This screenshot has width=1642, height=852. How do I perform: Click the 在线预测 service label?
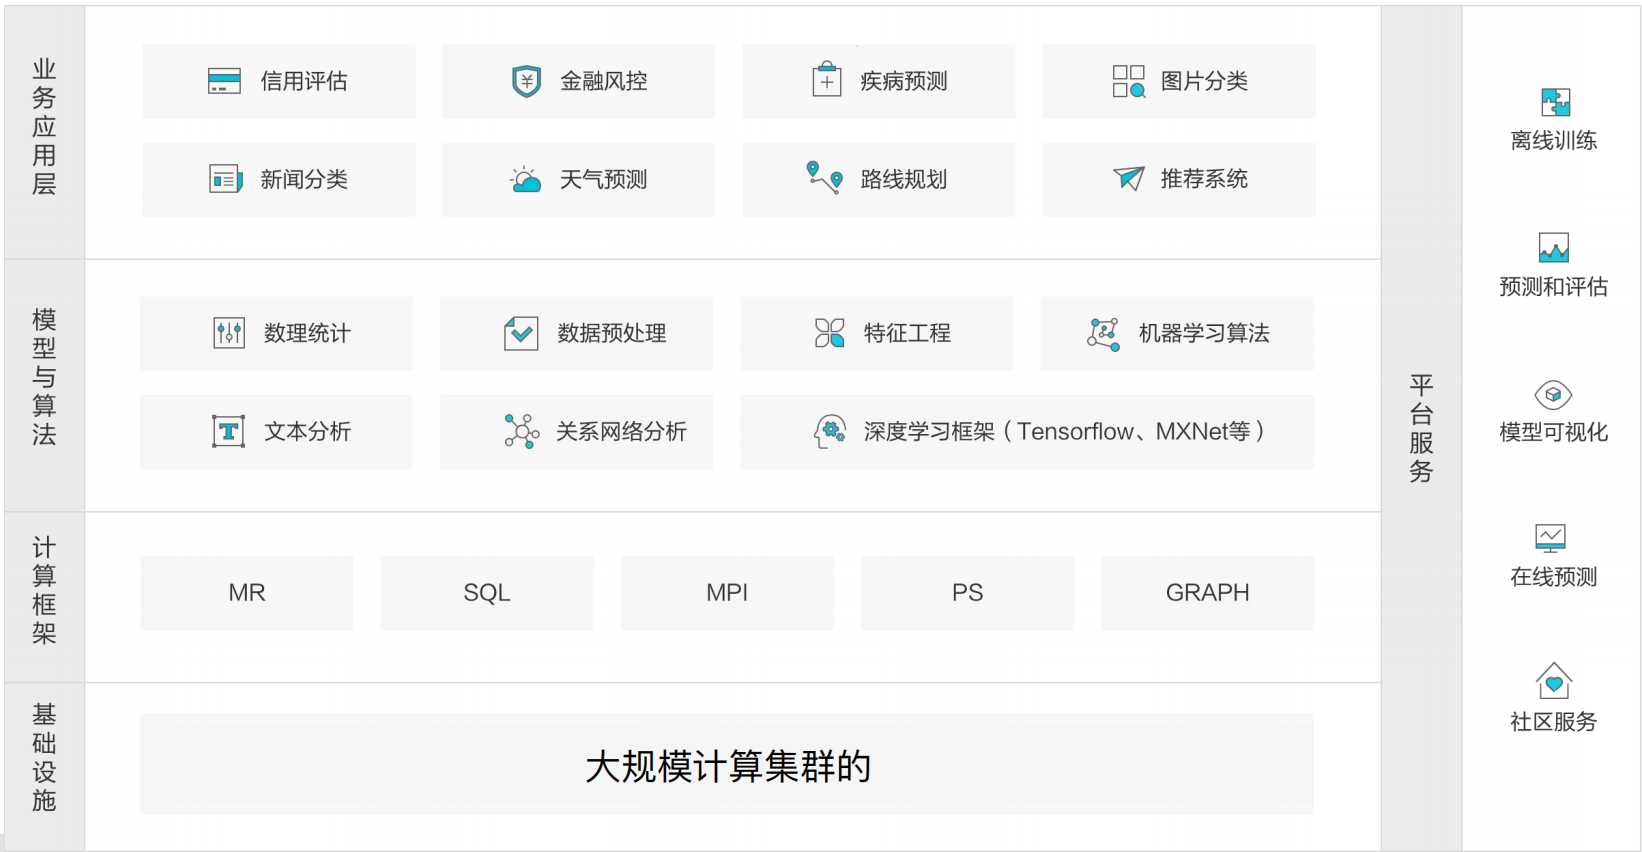point(1553,577)
